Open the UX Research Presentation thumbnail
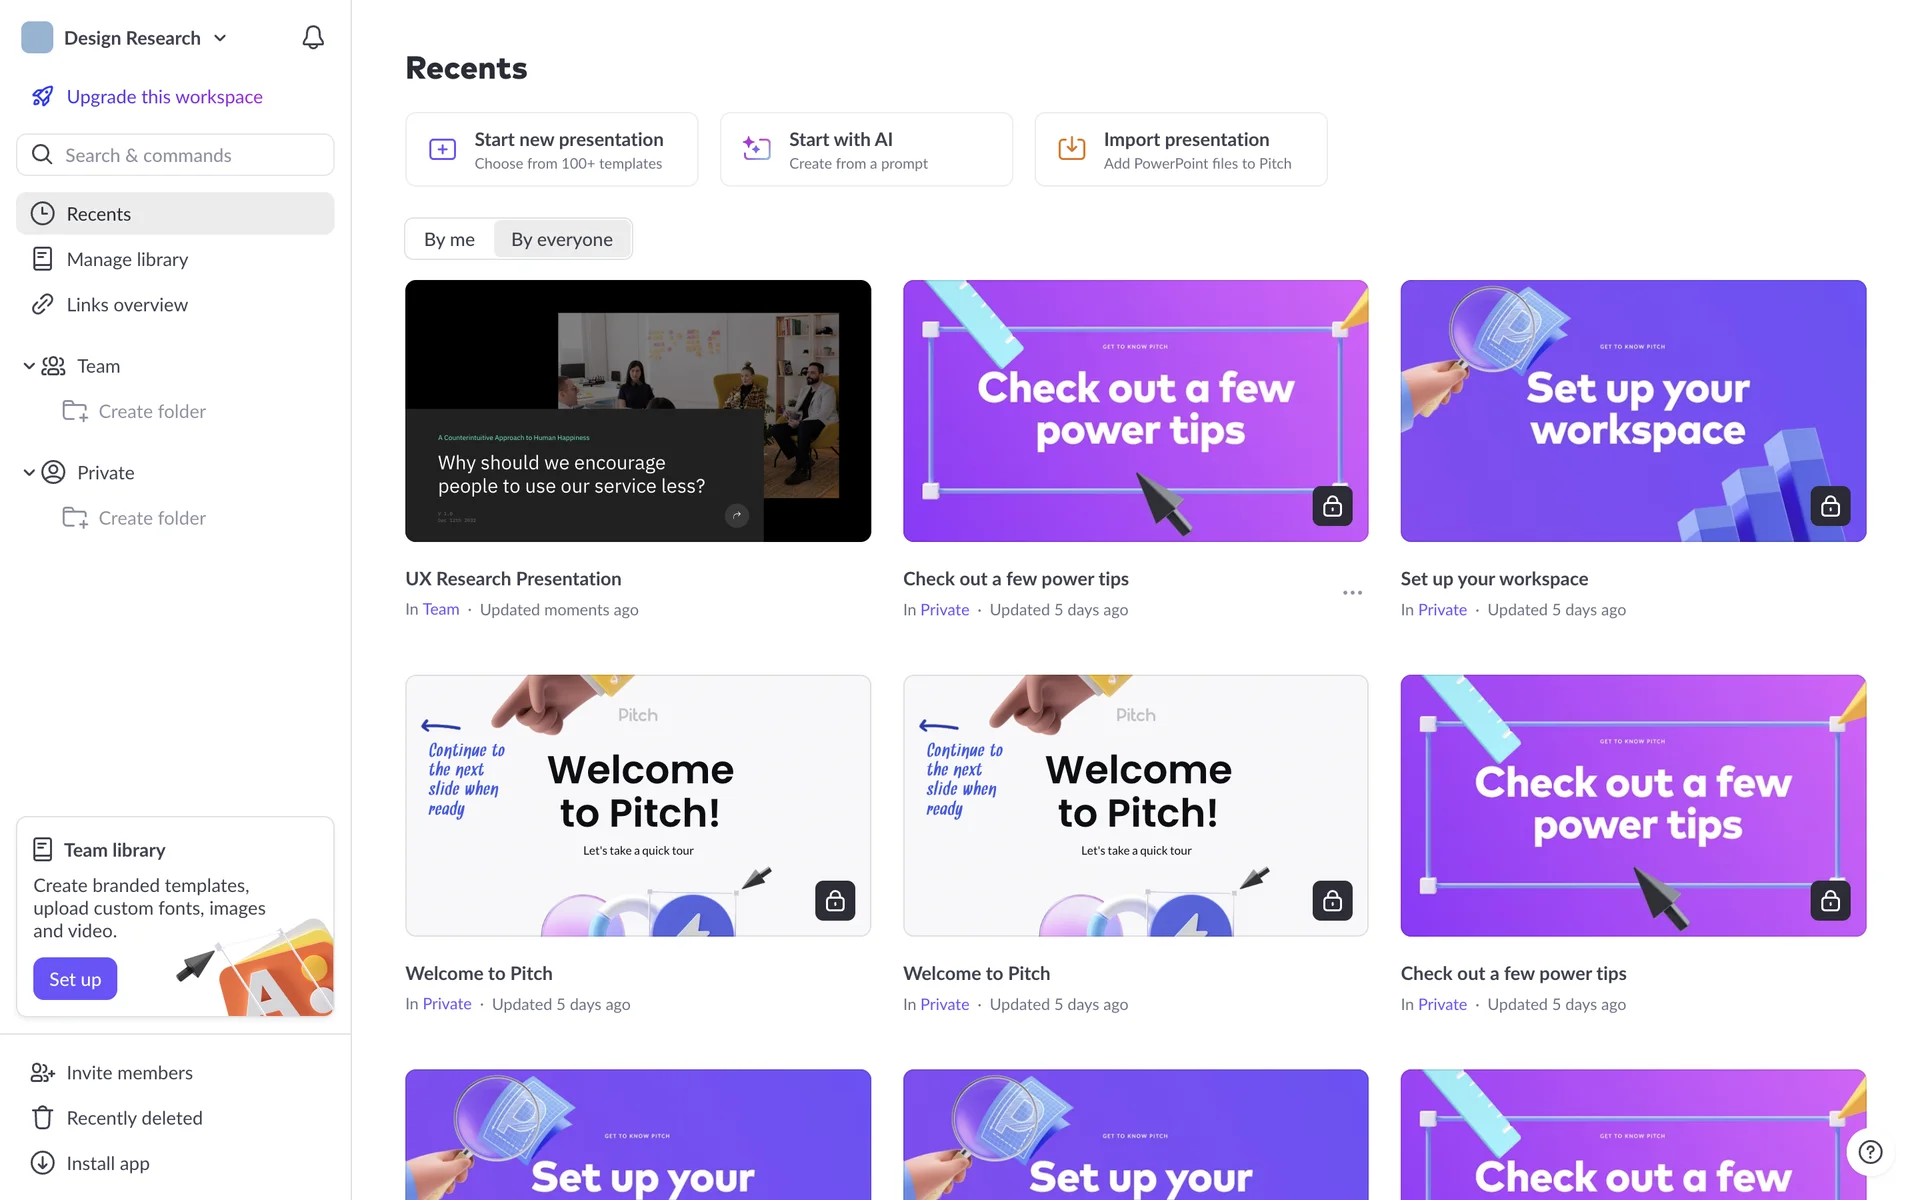The width and height of the screenshot is (1920, 1200). click(x=637, y=411)
